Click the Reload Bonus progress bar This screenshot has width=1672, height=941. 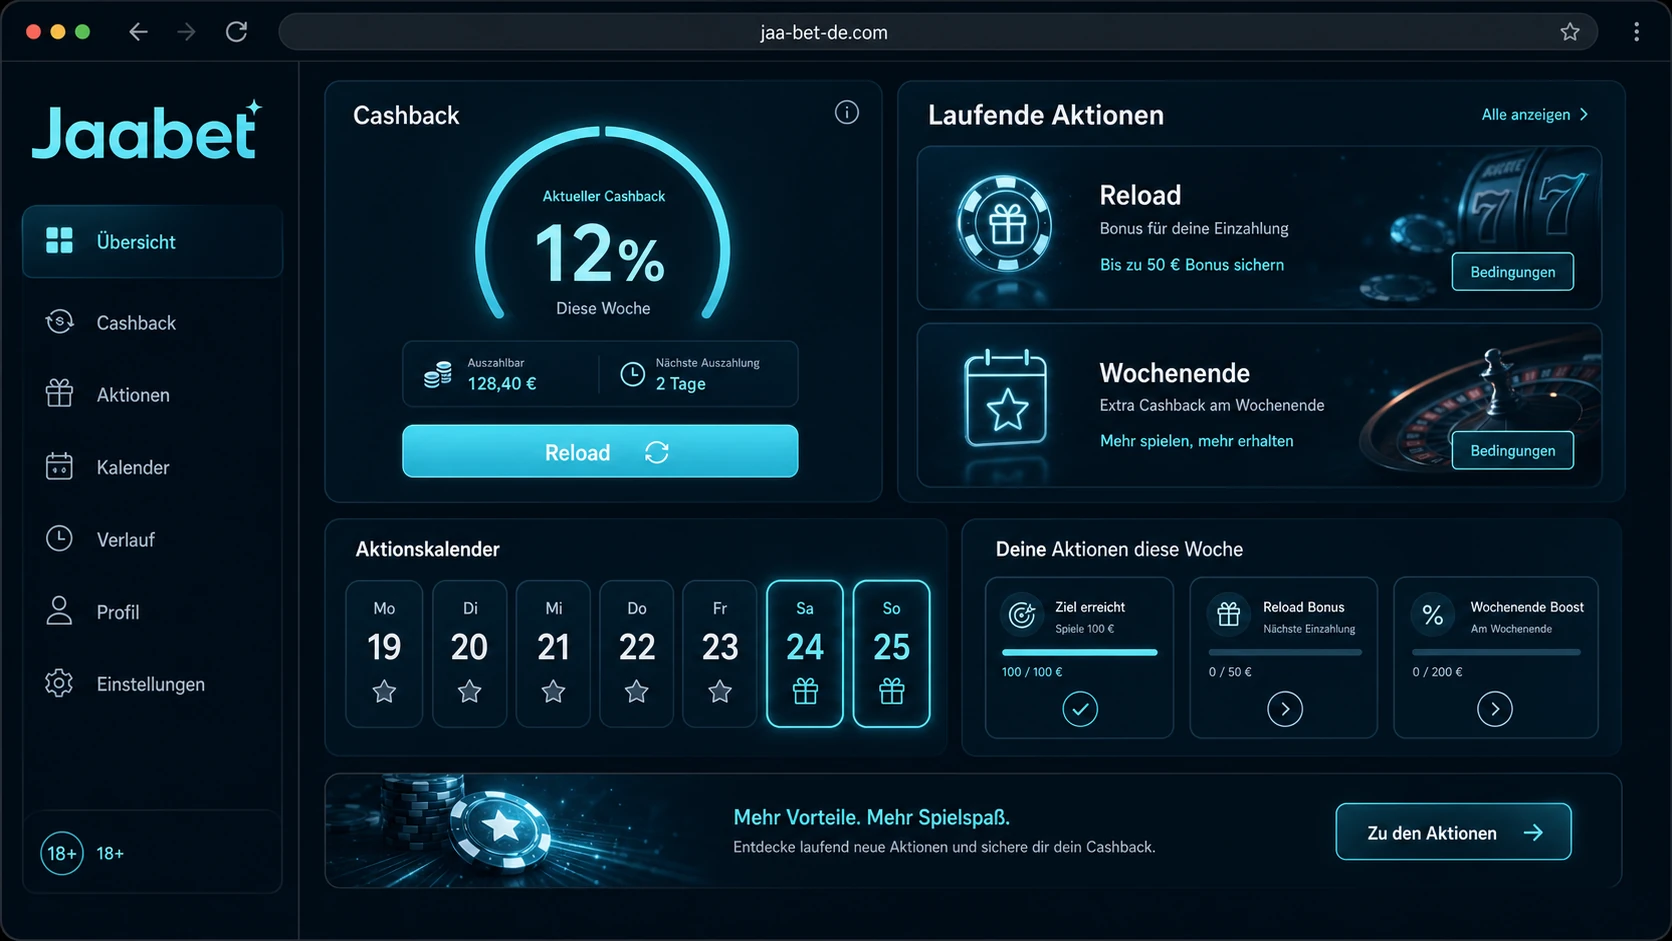point(1285,652)
